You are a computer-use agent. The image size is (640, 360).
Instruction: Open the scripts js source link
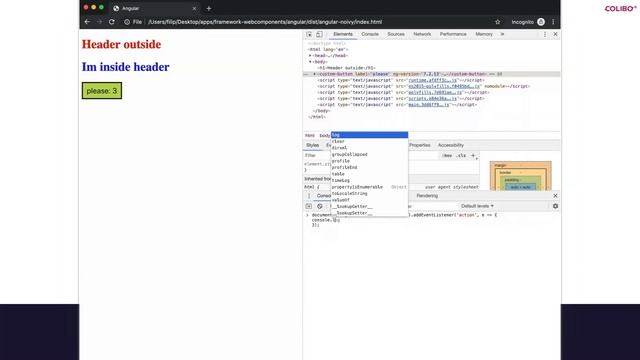[x=433, y=98]
